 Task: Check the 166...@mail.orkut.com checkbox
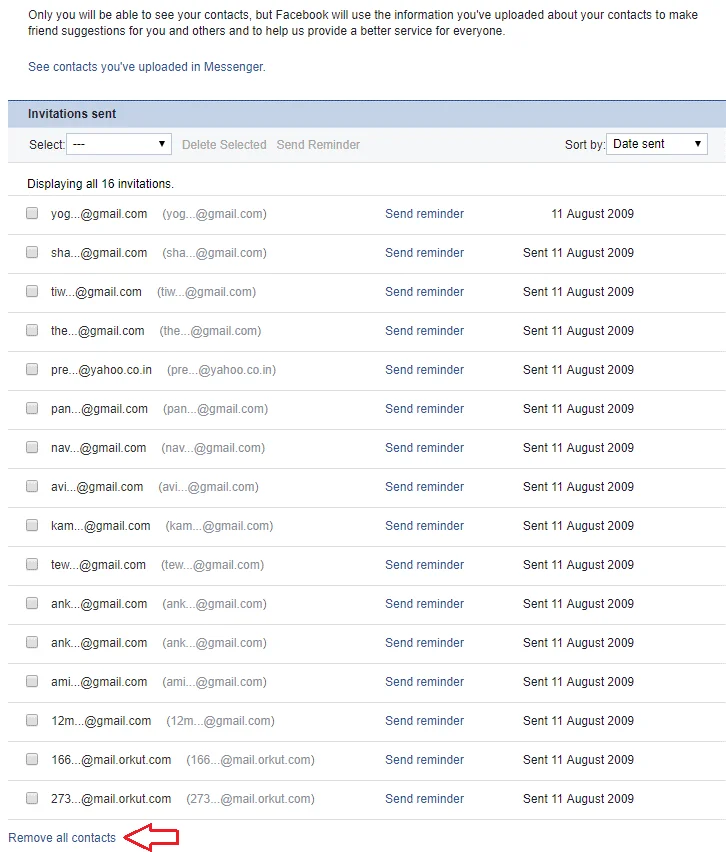[32, 759]
